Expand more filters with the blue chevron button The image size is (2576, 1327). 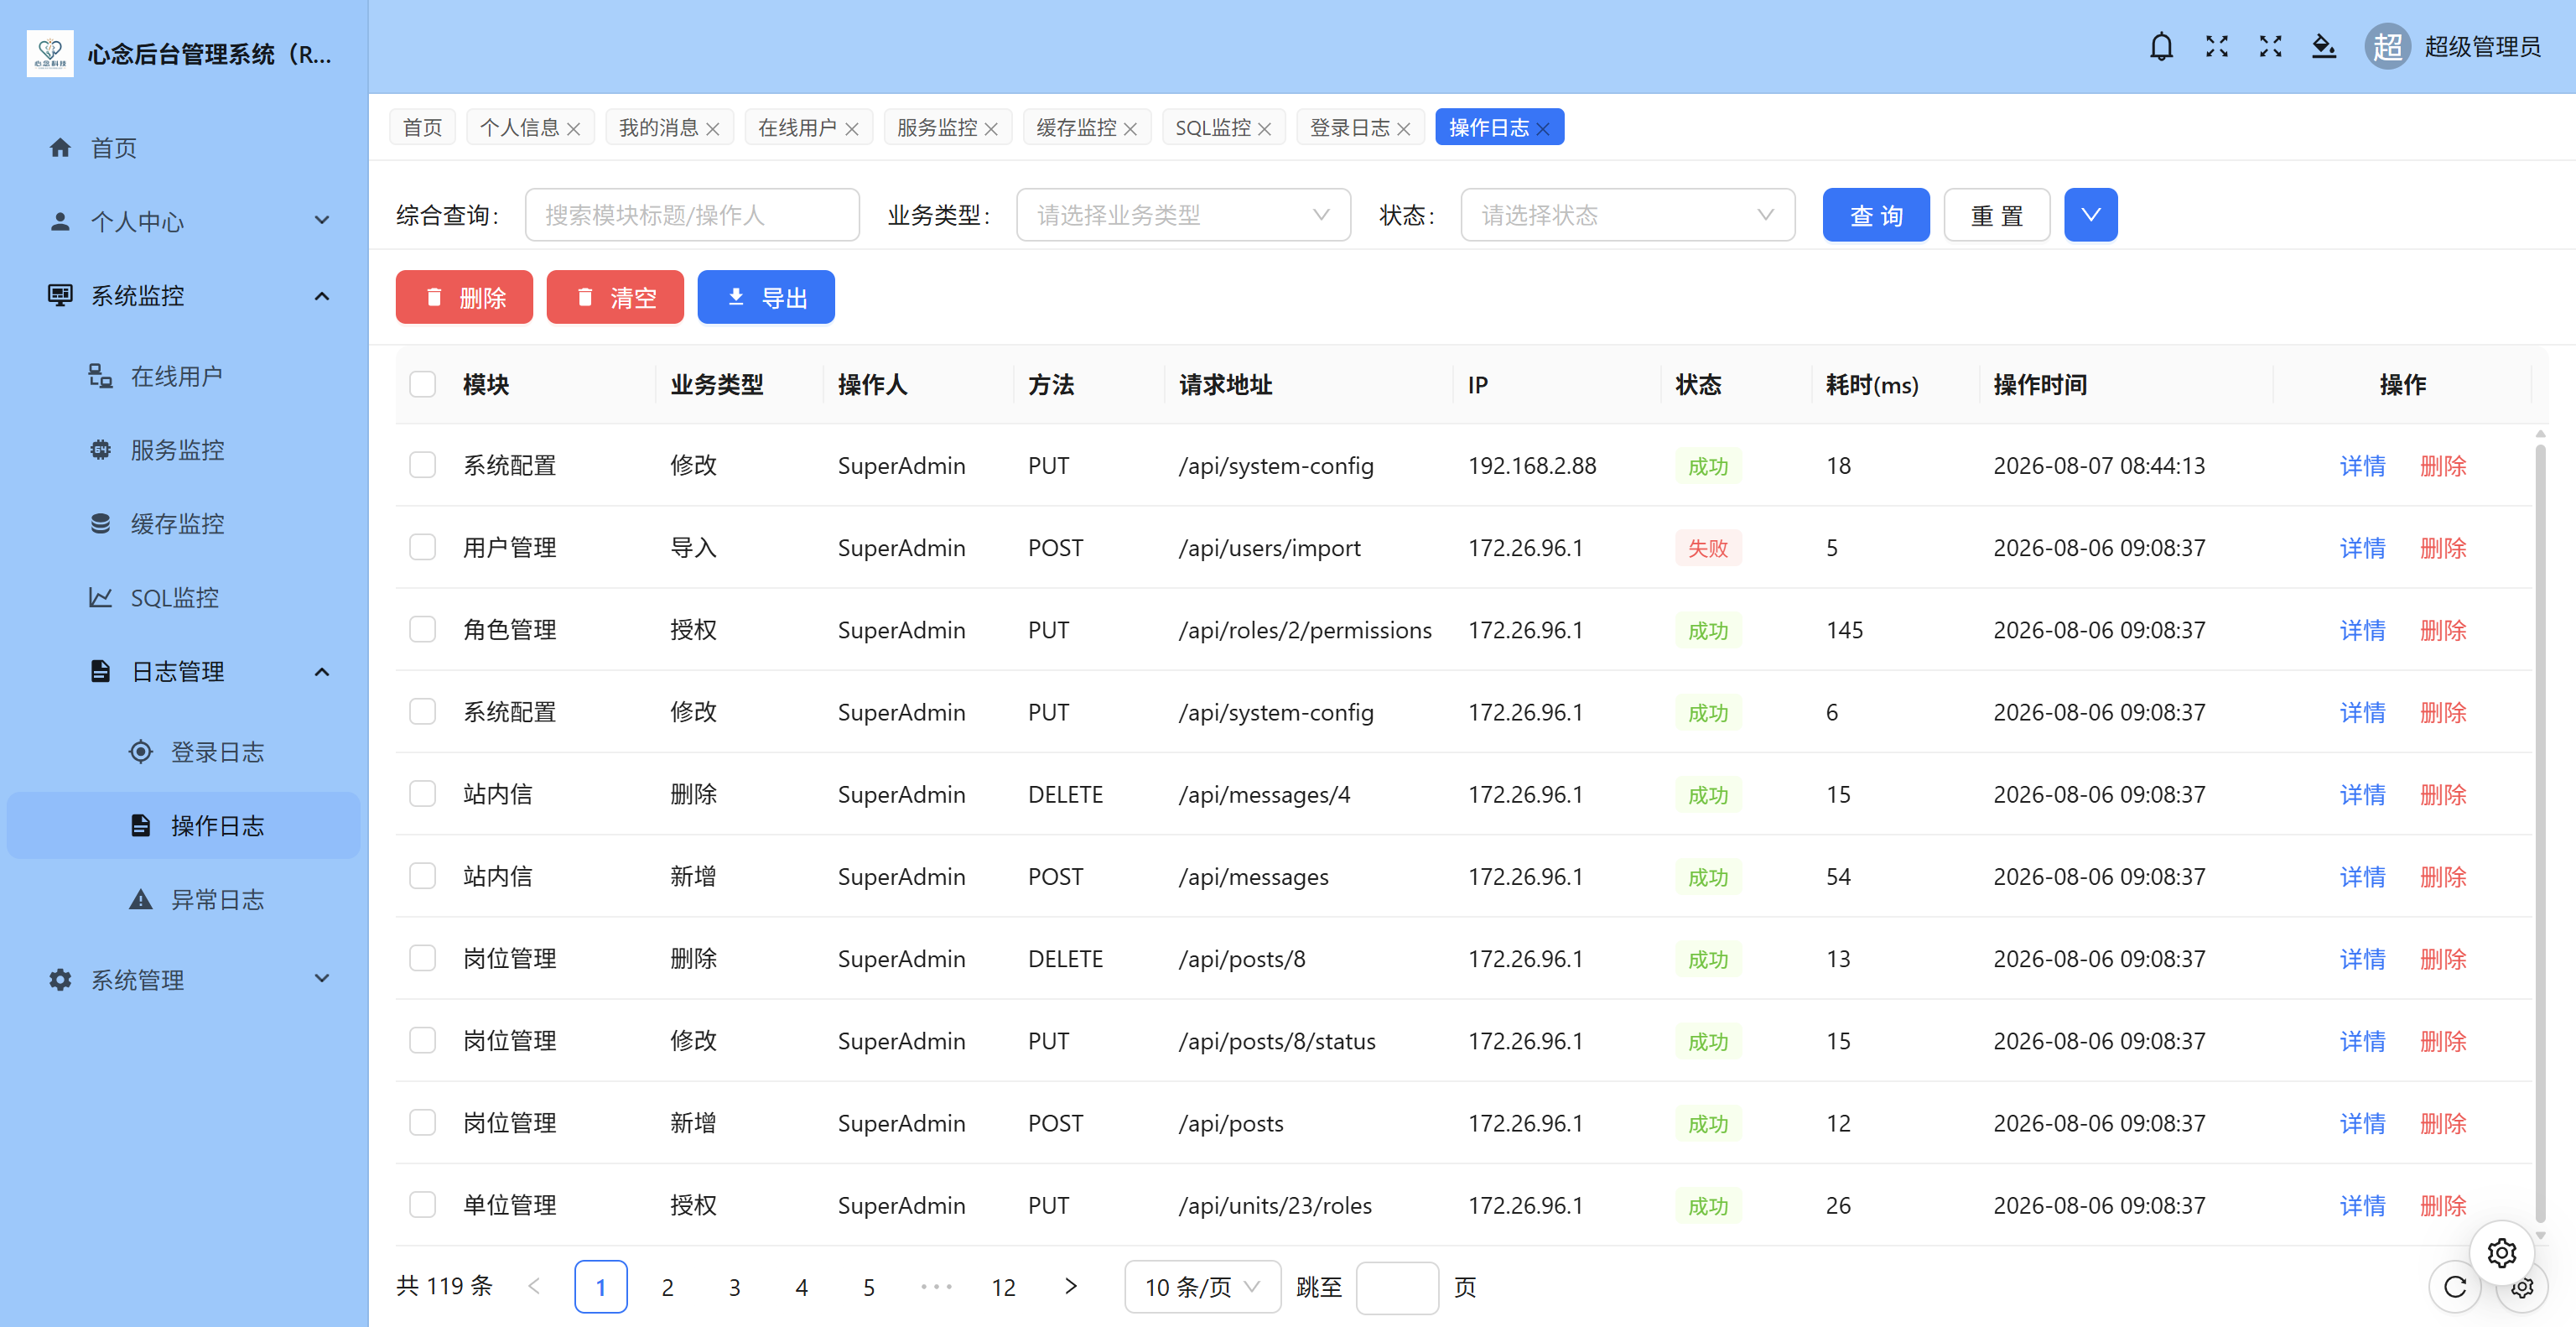pos(2090,215)
